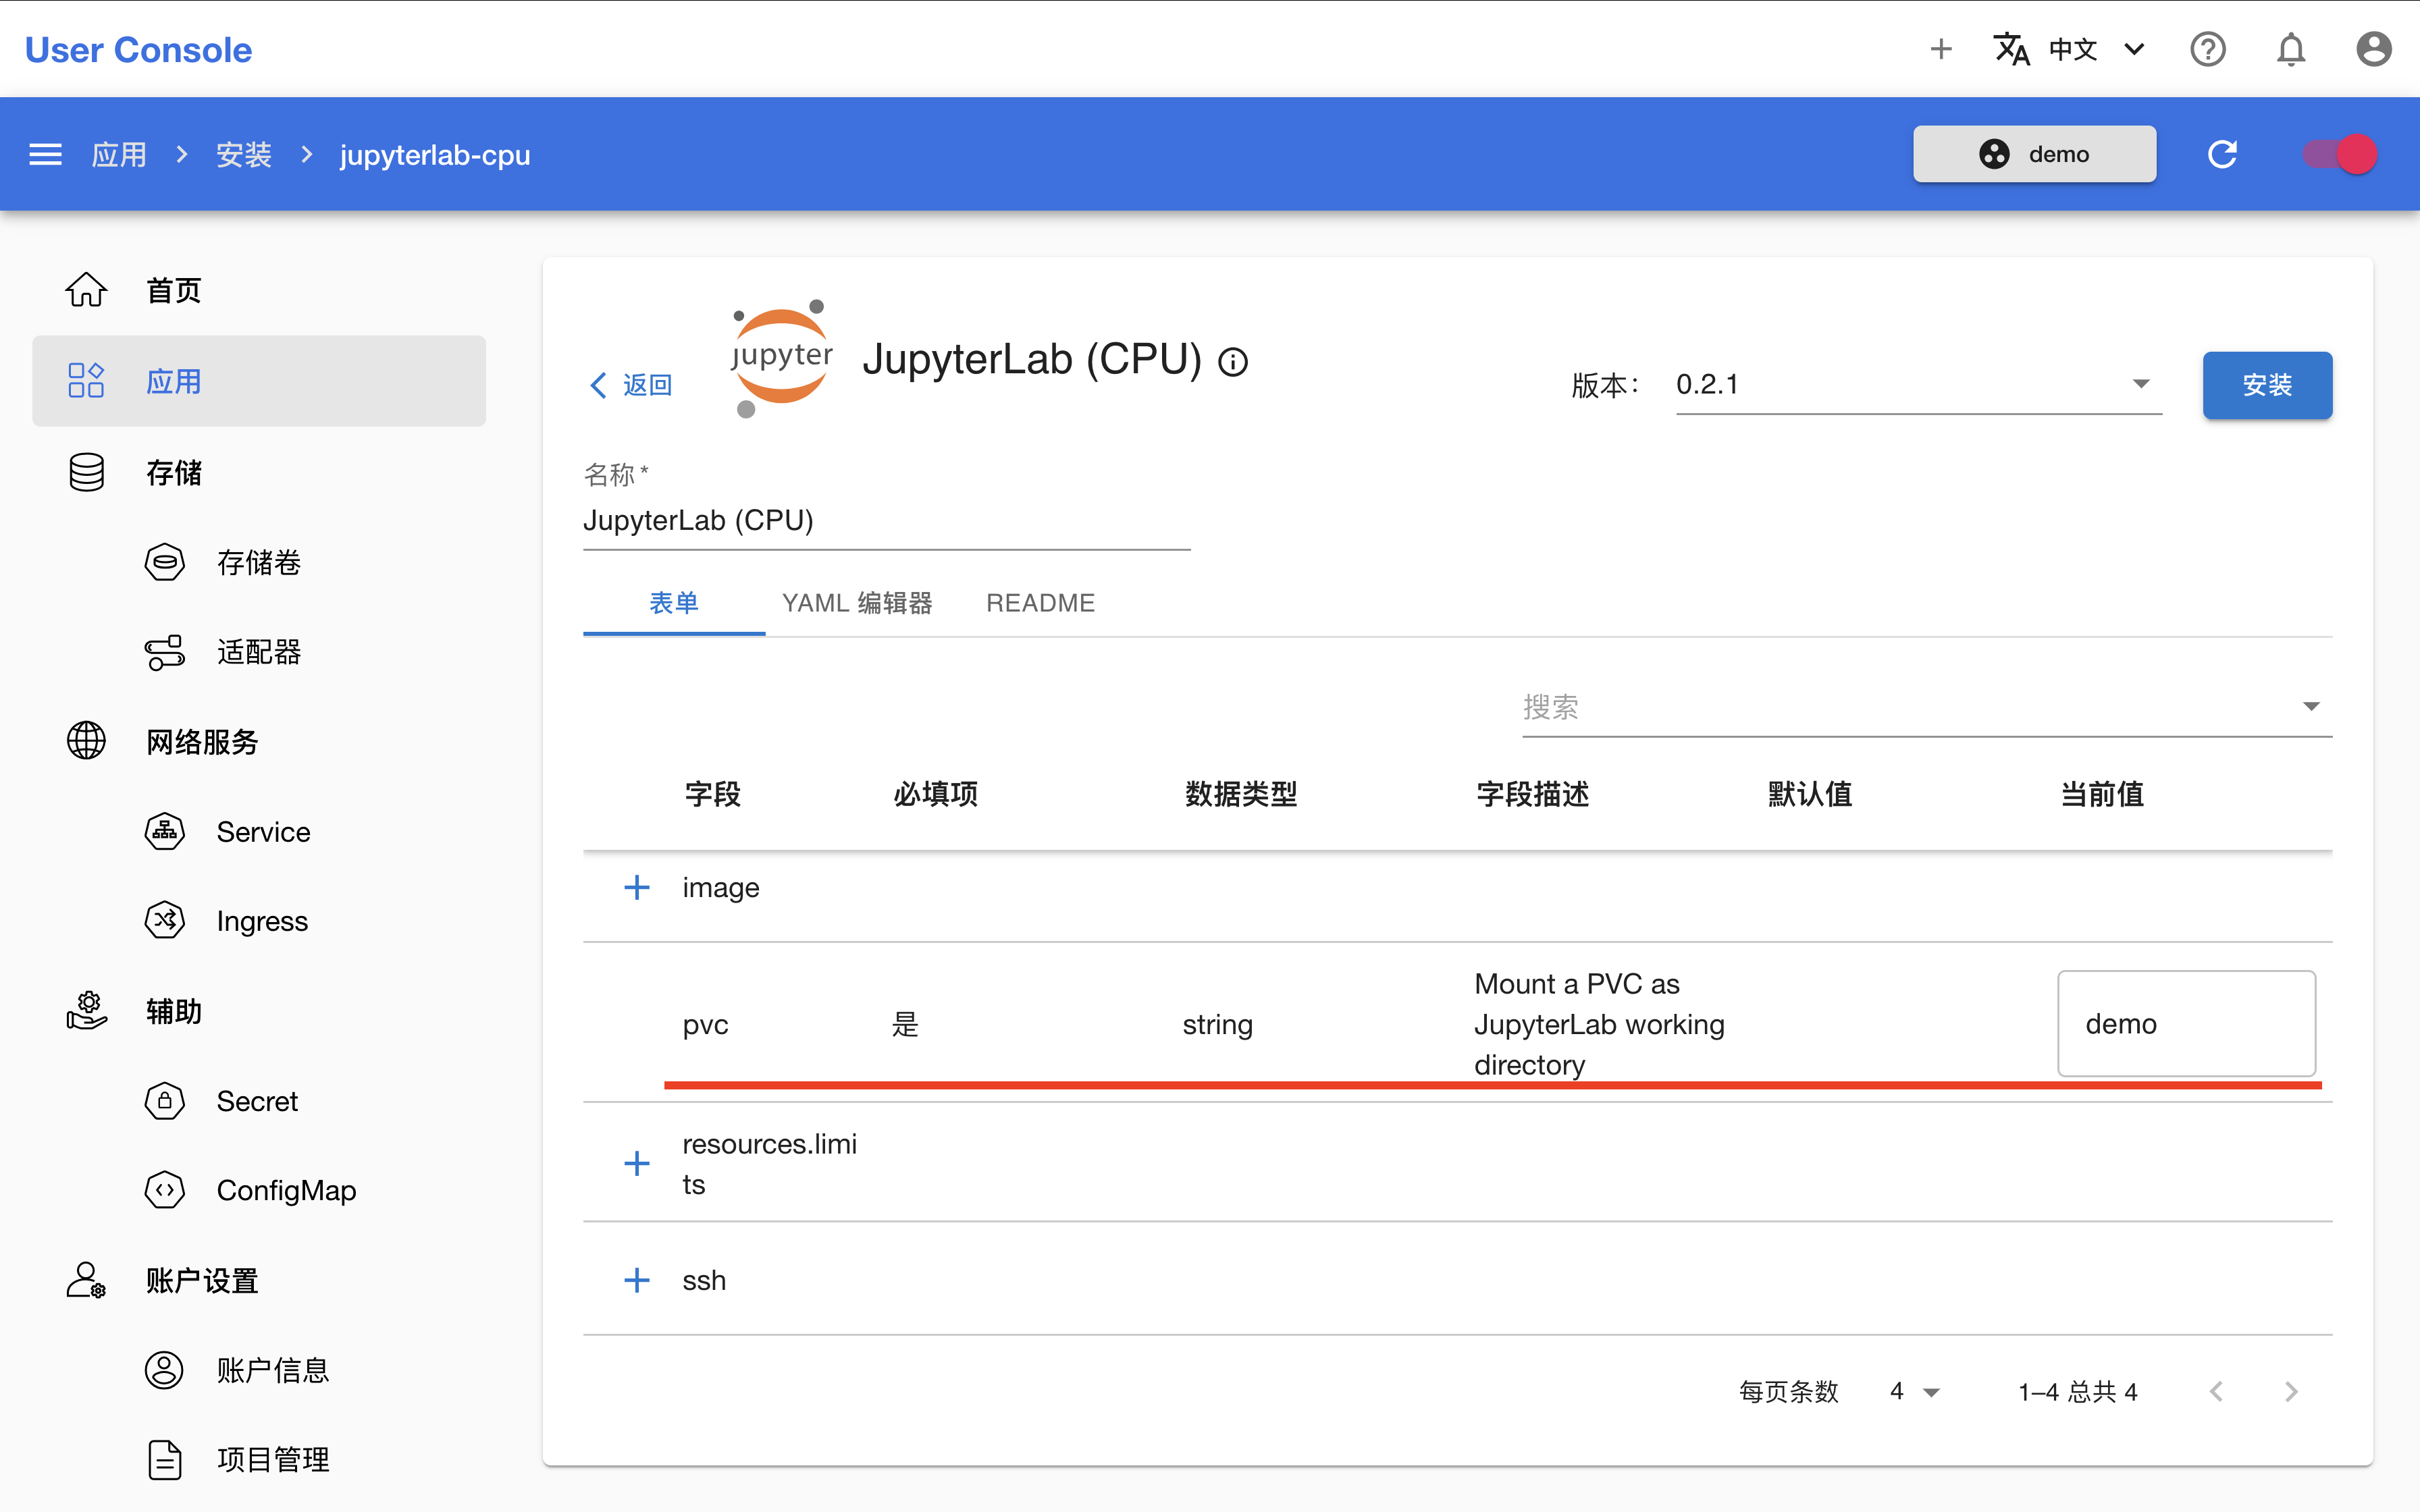The image size is (2420, 1512).
Task: Click the 应用 breadcrumb link
Action: [119, 155]
